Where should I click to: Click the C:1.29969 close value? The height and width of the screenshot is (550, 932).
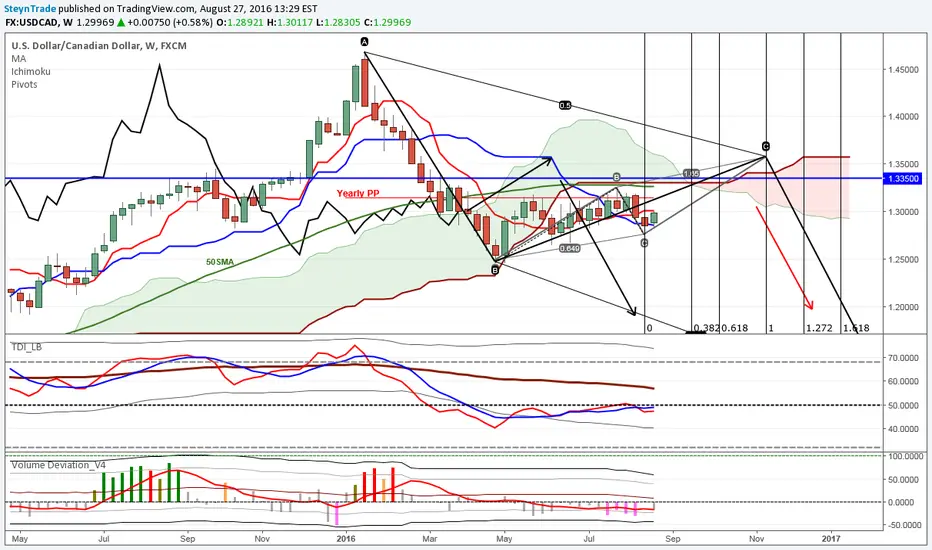(388, 23)
